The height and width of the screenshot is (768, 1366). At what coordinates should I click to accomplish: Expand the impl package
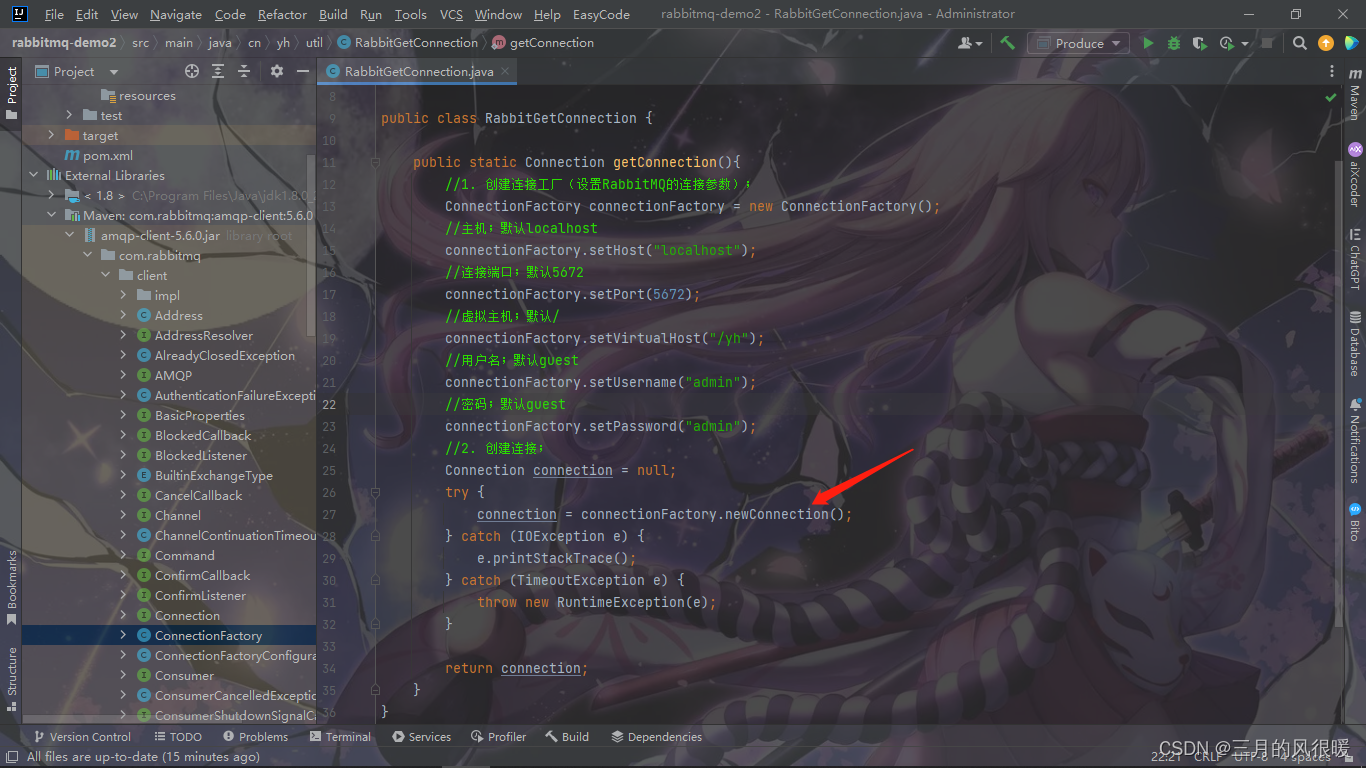[x=123, y=295]
